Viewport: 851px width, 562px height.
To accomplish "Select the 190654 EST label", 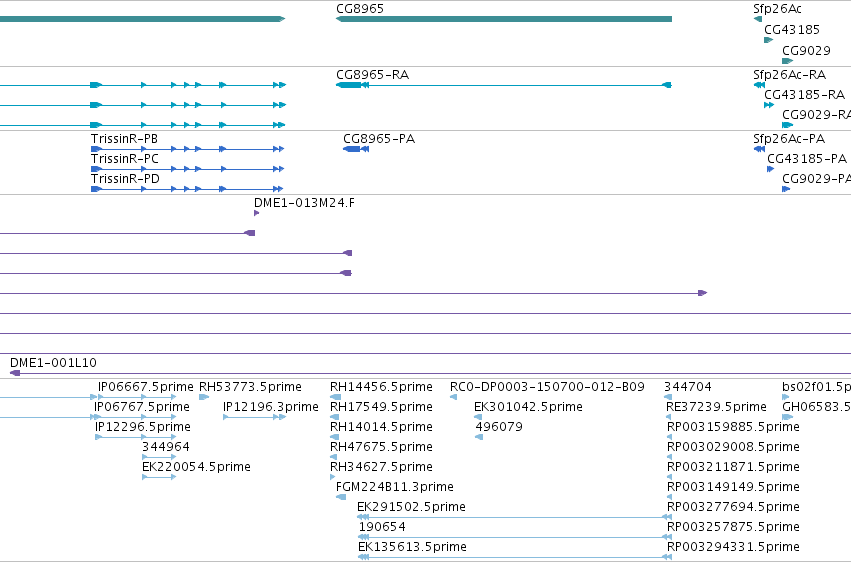I will click(x=382, y=527).
